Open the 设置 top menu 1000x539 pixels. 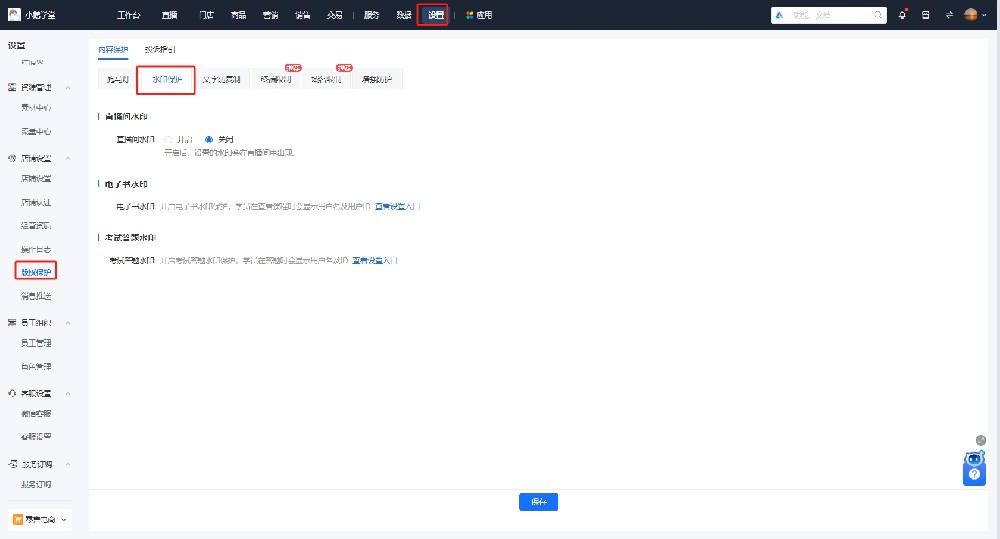click(x=436, y=15)
